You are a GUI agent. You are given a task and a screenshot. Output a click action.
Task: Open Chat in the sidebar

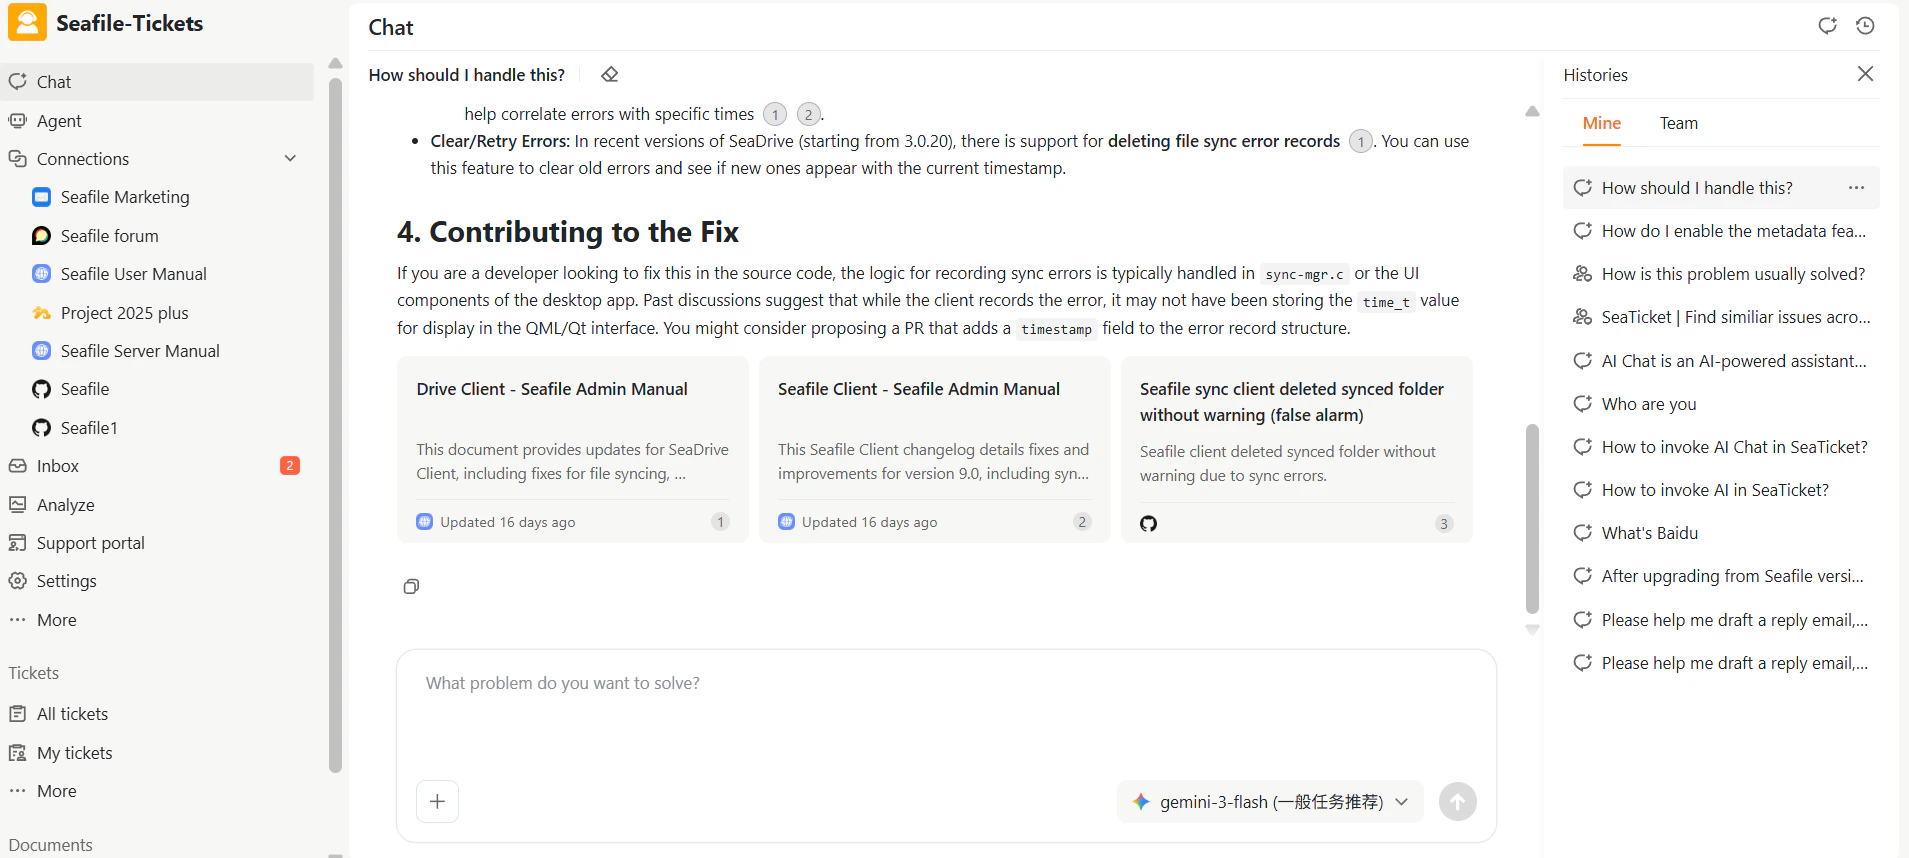(157, 82)
